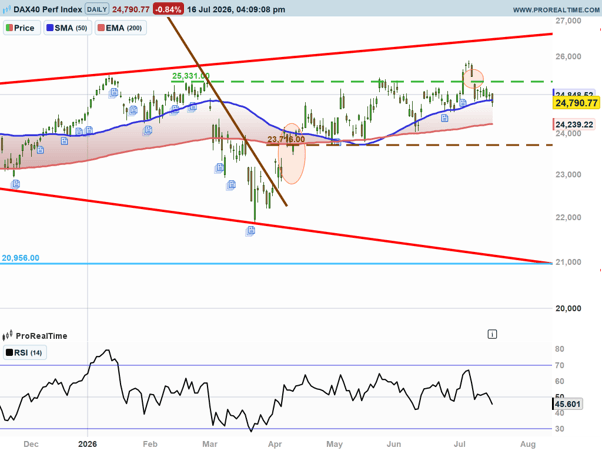Open the DAILY timeframe selector
Viewport: 602px width, 451px height.
click(x=97, y=9)
